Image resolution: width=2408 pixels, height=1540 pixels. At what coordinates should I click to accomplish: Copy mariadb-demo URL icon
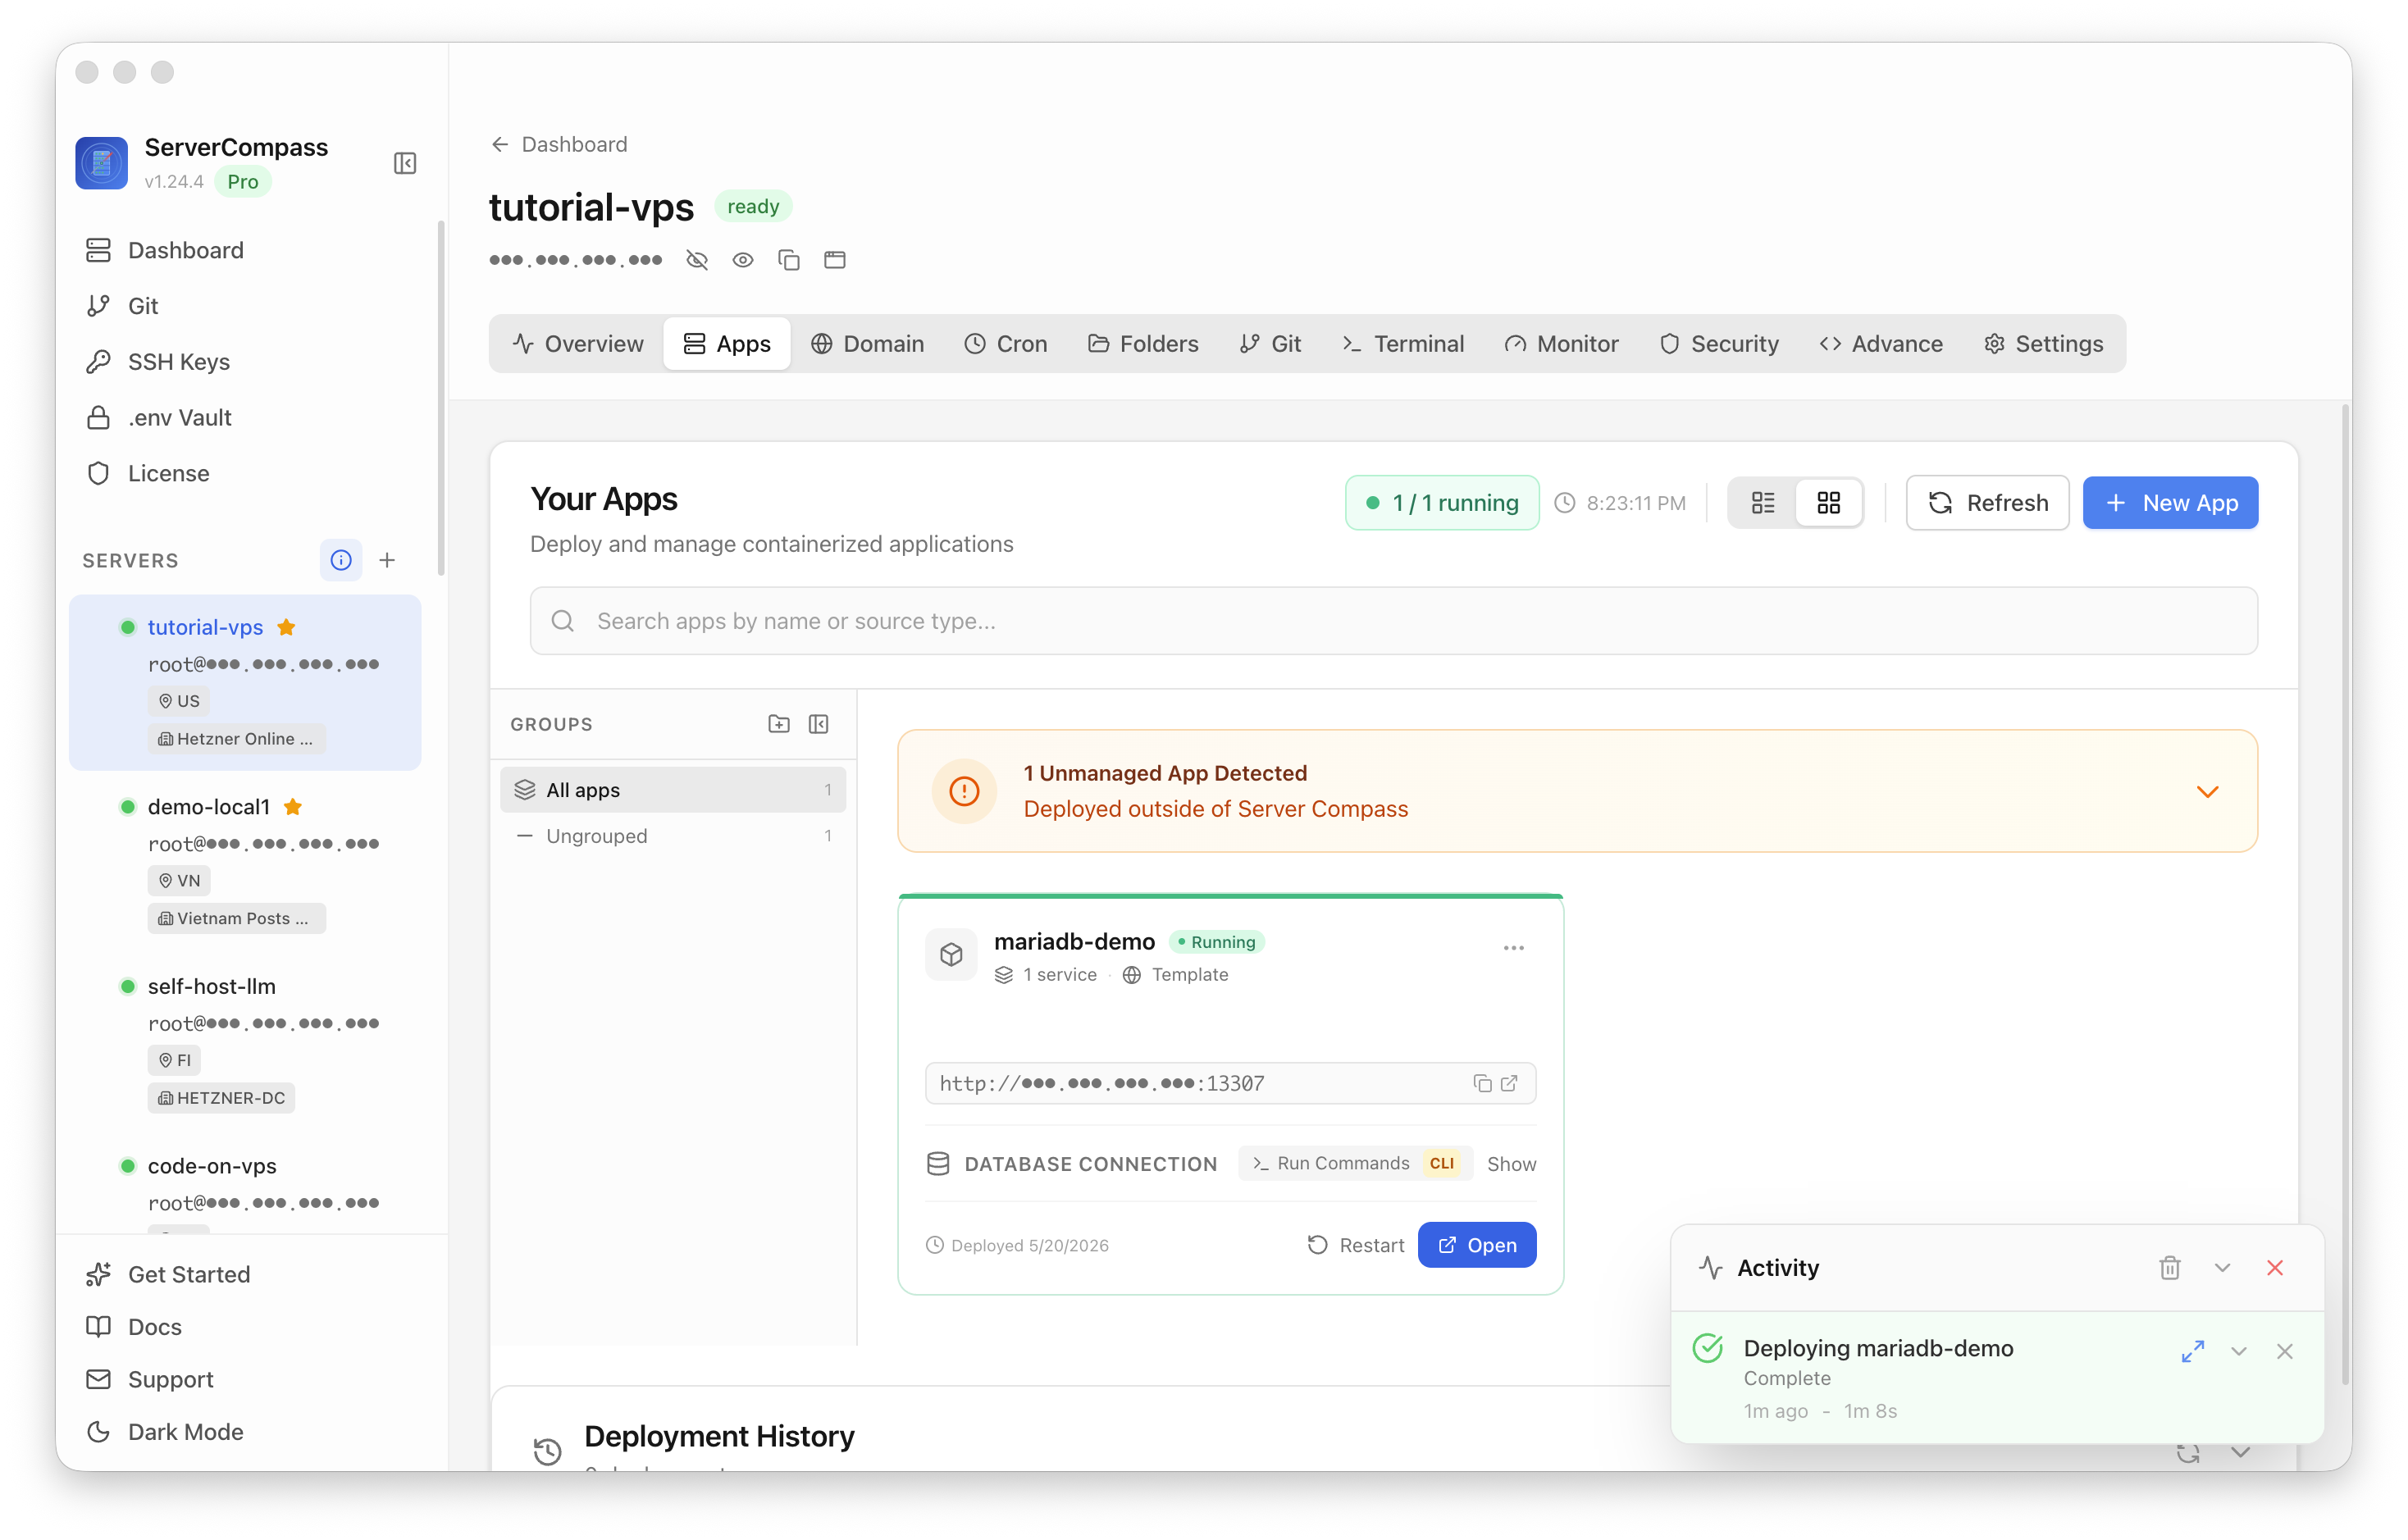(x=1482, y=1083)
